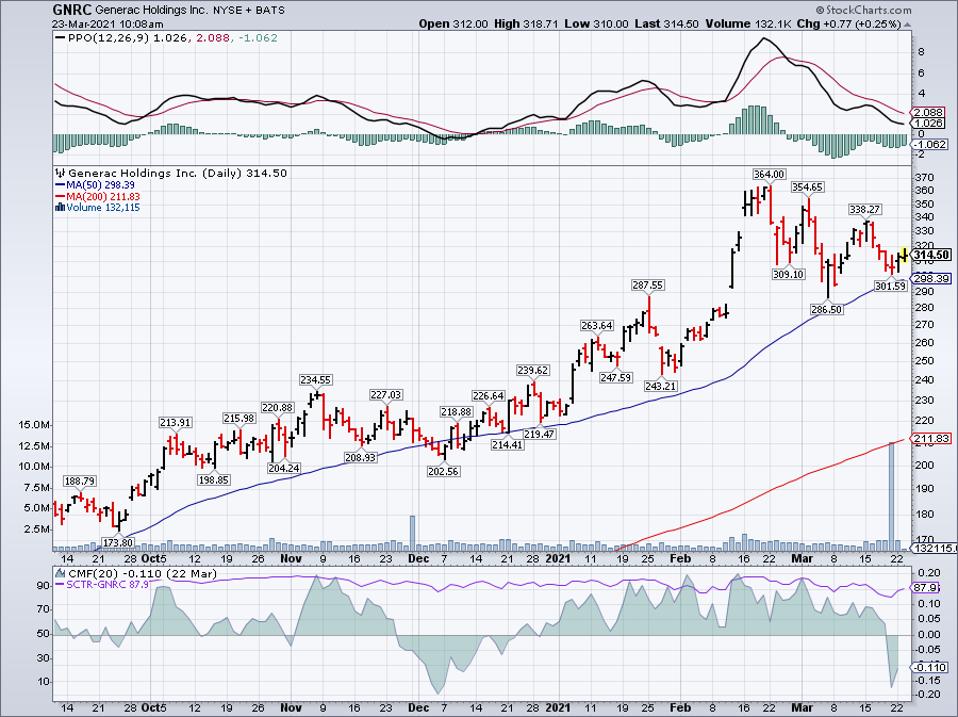Click the 220.88 price label
This screenshot has height=717, width=958.
[277, 407]
